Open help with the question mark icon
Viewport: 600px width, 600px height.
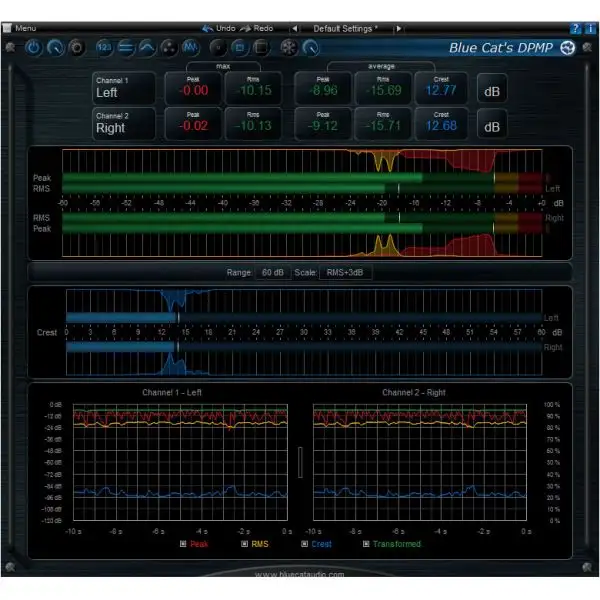576,28
